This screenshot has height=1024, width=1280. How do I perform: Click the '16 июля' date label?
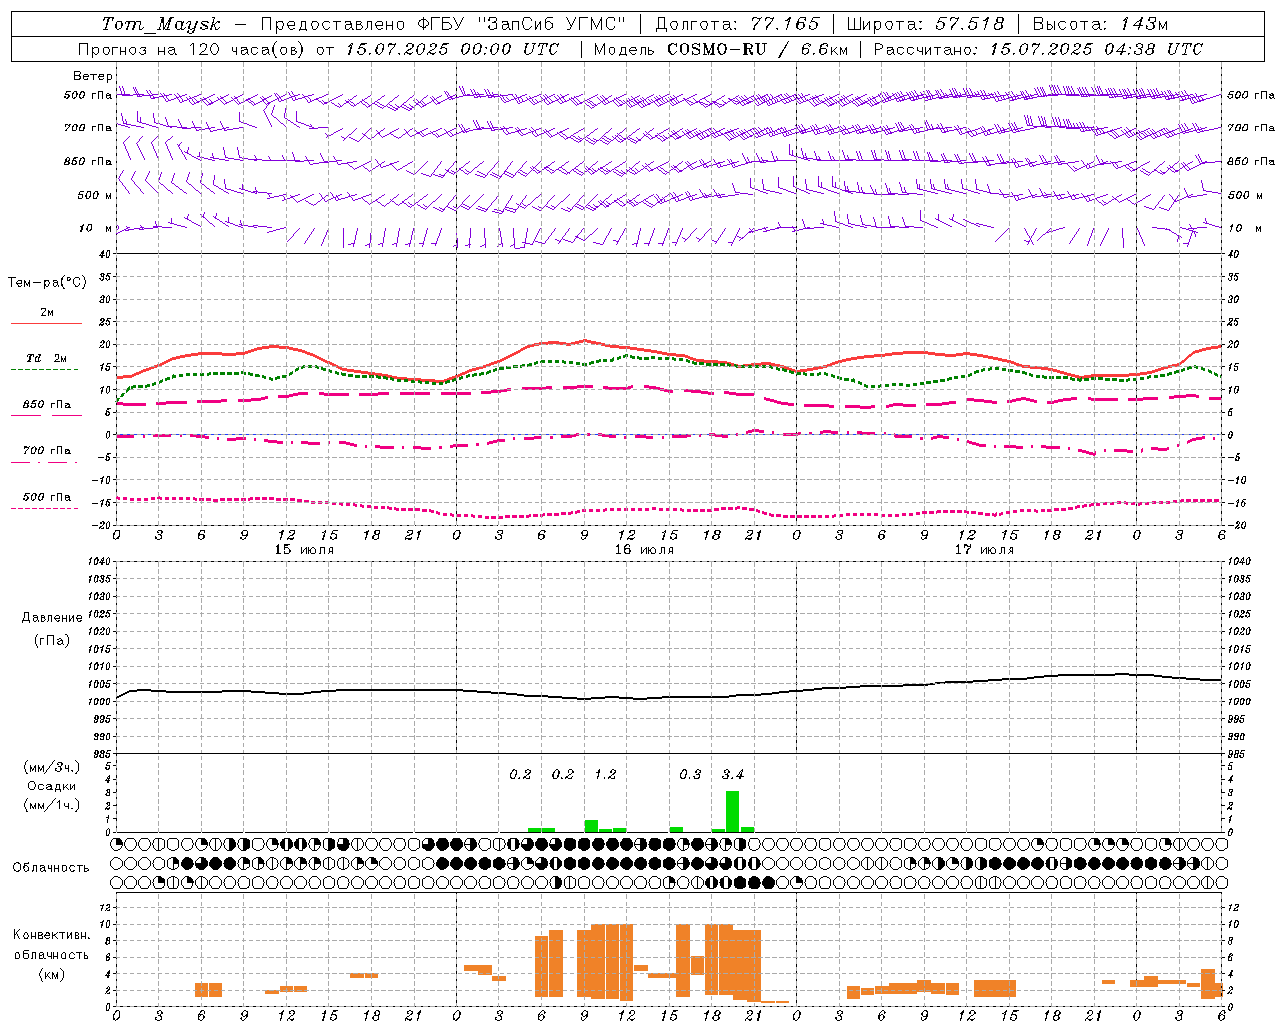[644, 549]
